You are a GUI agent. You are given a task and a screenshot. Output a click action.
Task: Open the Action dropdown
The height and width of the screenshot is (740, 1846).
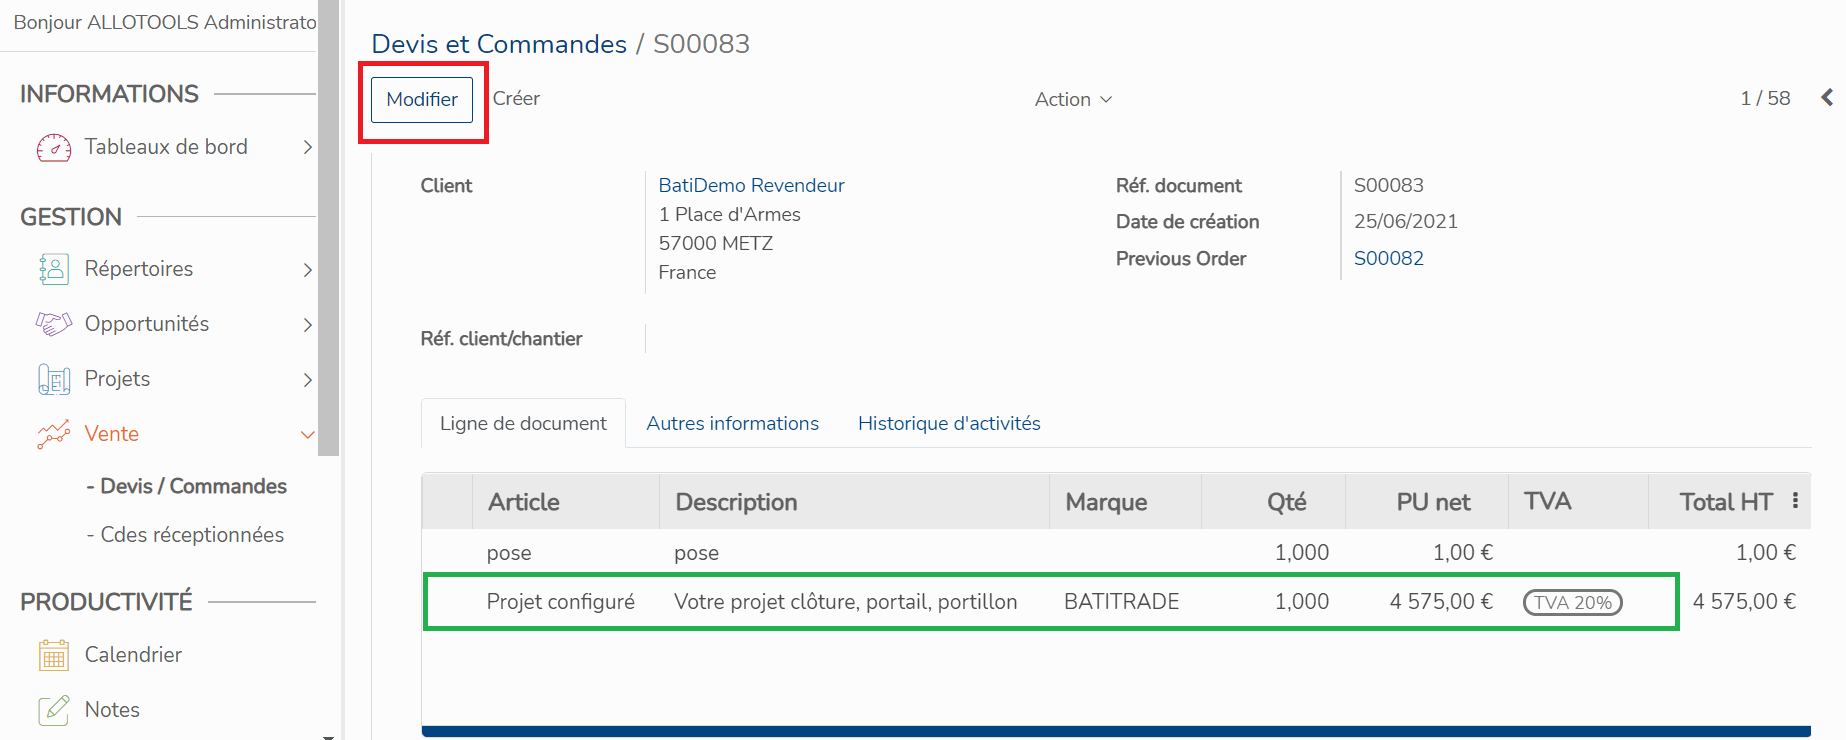1073,99
